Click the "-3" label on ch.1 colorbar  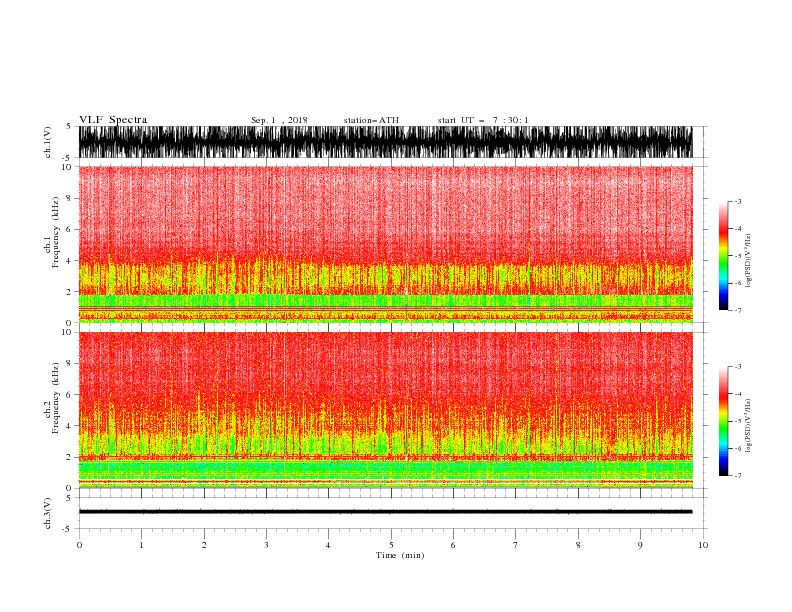(x=738, y=201)
